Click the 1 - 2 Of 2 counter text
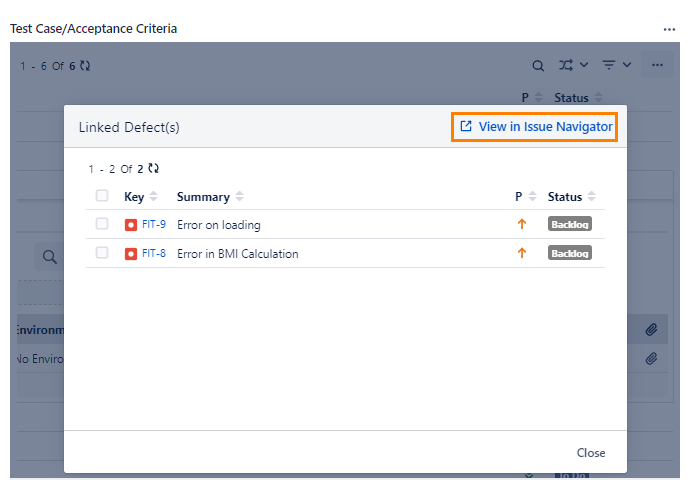The width and height of the screenshot is (699, 487). pos(116,169)
